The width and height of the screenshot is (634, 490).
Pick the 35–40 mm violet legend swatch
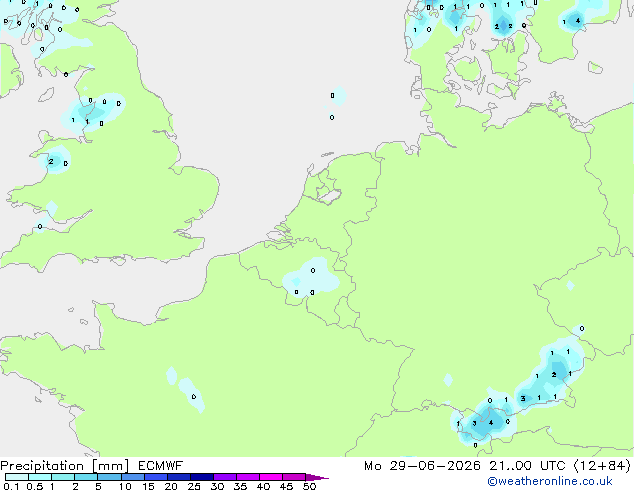coord(248,477)
